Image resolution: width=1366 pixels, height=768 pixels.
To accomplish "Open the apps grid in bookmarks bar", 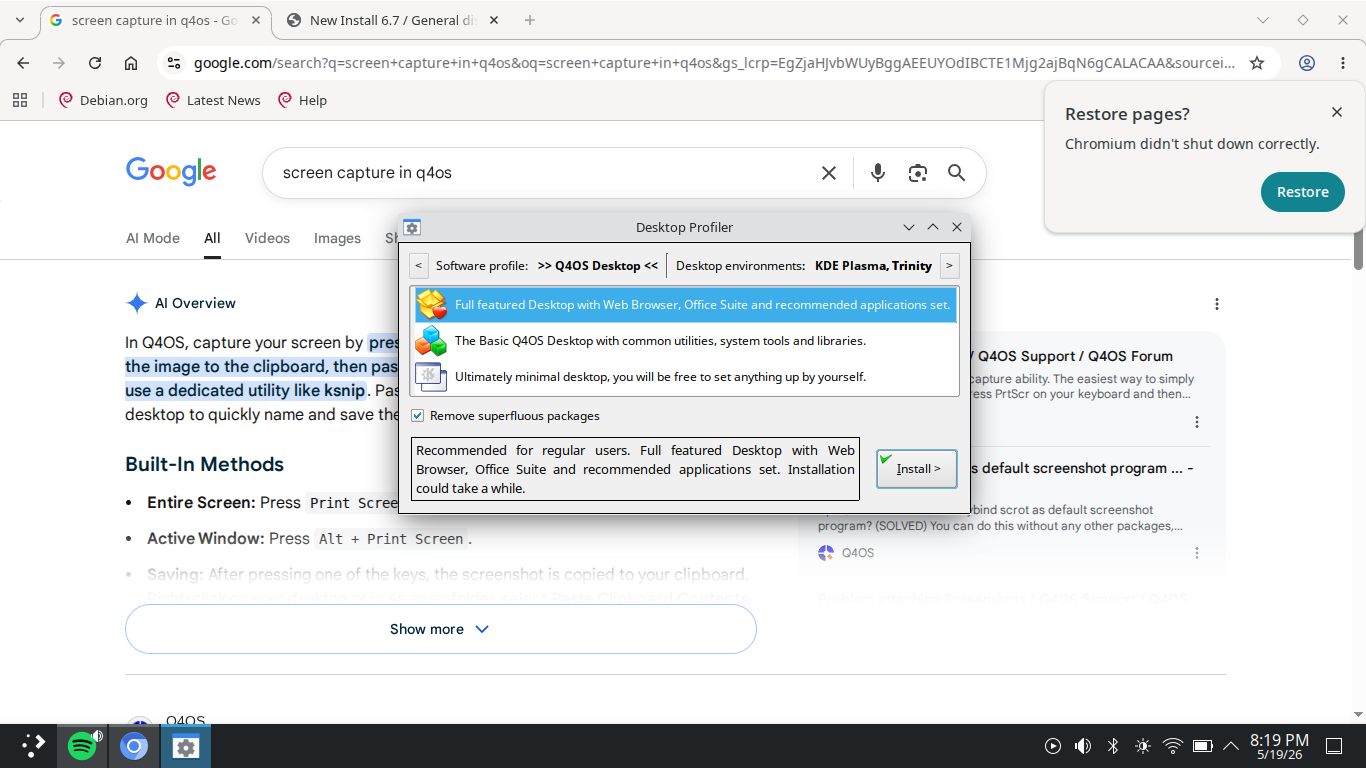I will [x=20, y=100].
